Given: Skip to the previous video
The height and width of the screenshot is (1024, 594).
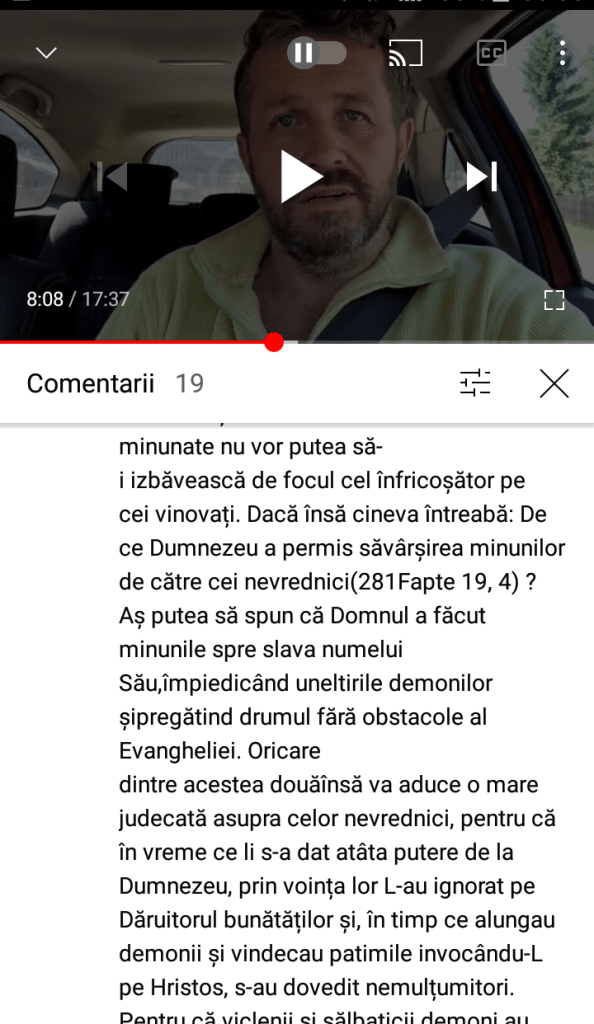Looking at the screenshot, I should point(112,176).
